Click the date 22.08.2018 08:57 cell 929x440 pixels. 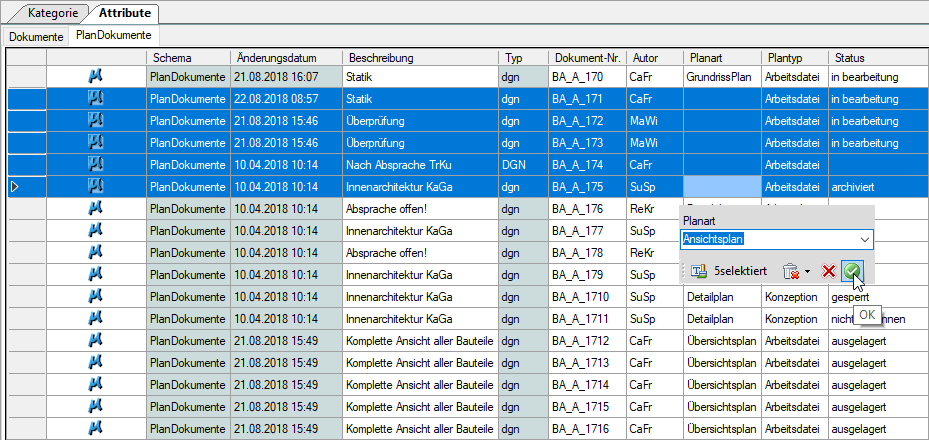coord(286,98)
